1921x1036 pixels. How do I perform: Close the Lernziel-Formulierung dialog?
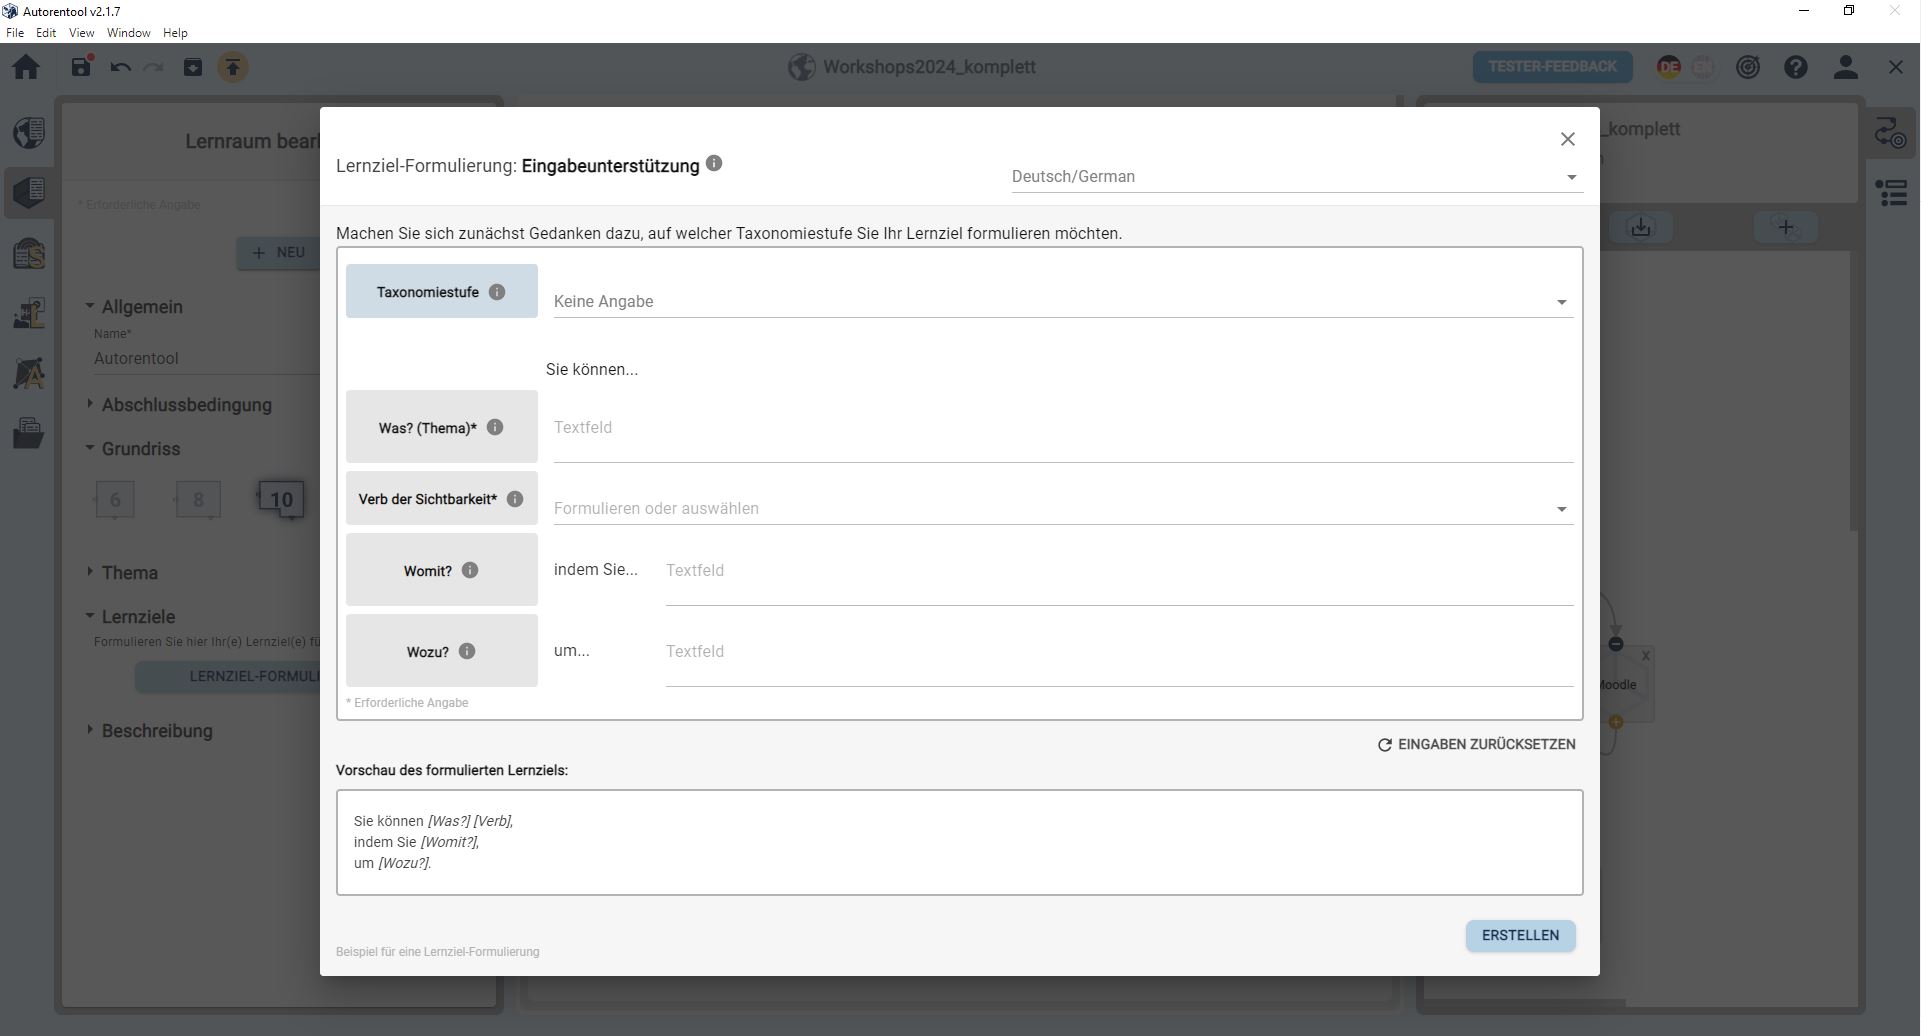pyautogui.click(x=1567, y=140)
